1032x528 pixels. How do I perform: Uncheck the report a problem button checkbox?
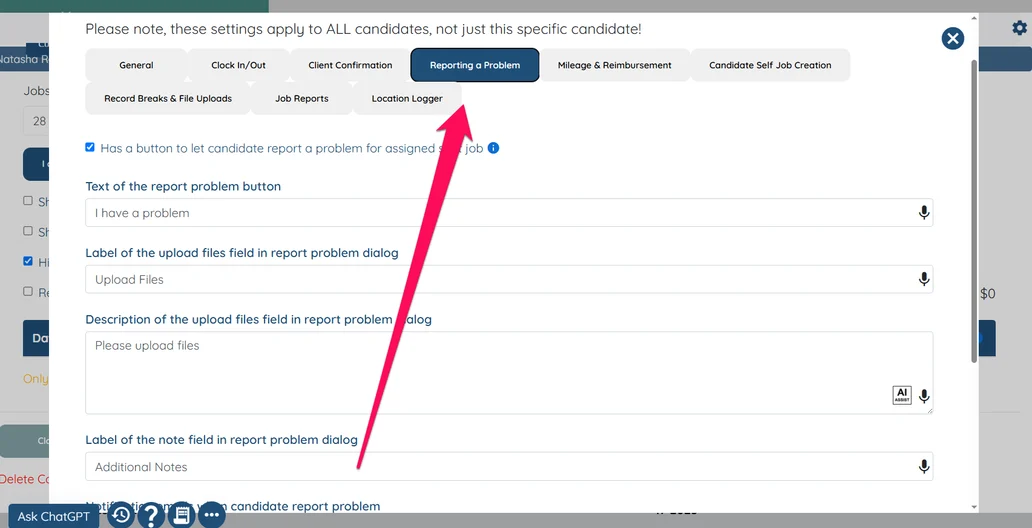tap(90, 147)
